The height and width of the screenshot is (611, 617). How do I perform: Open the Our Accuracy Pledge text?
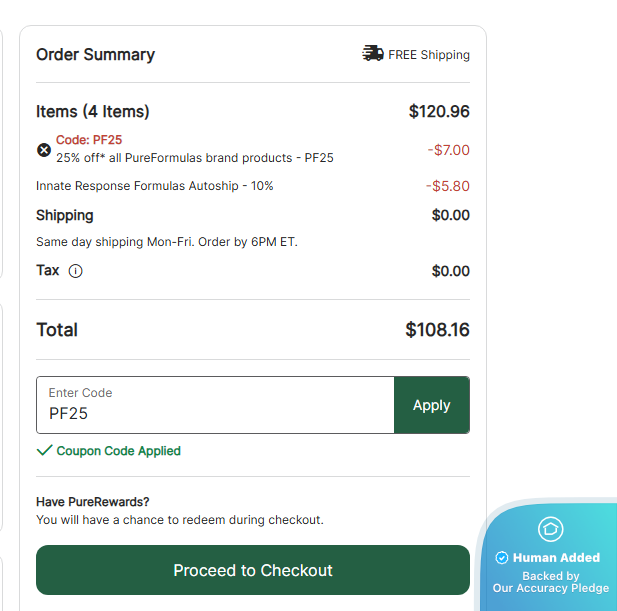[x=551, y=588]
